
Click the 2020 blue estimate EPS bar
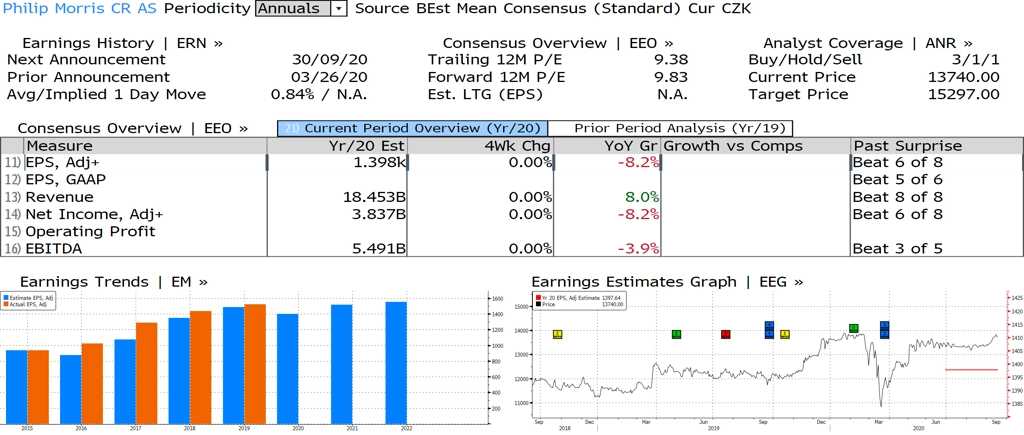(x=287, y=368)
